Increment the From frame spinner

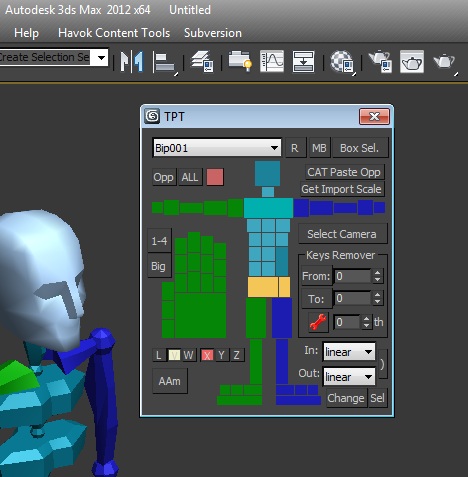click(377, 273)
